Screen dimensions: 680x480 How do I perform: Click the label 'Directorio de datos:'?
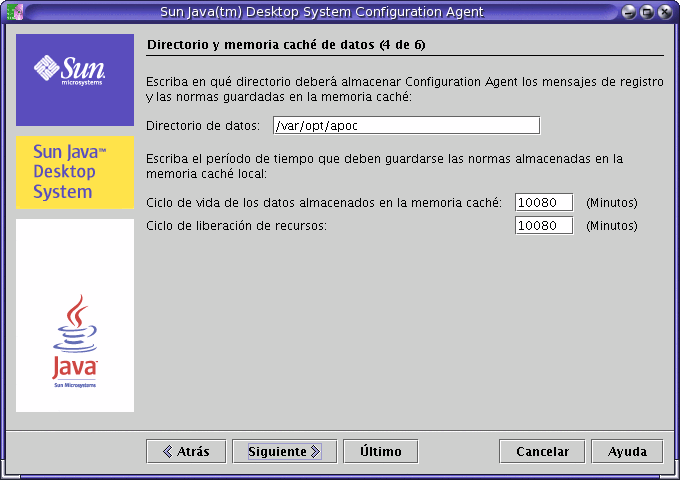click(x=203, y=126)
